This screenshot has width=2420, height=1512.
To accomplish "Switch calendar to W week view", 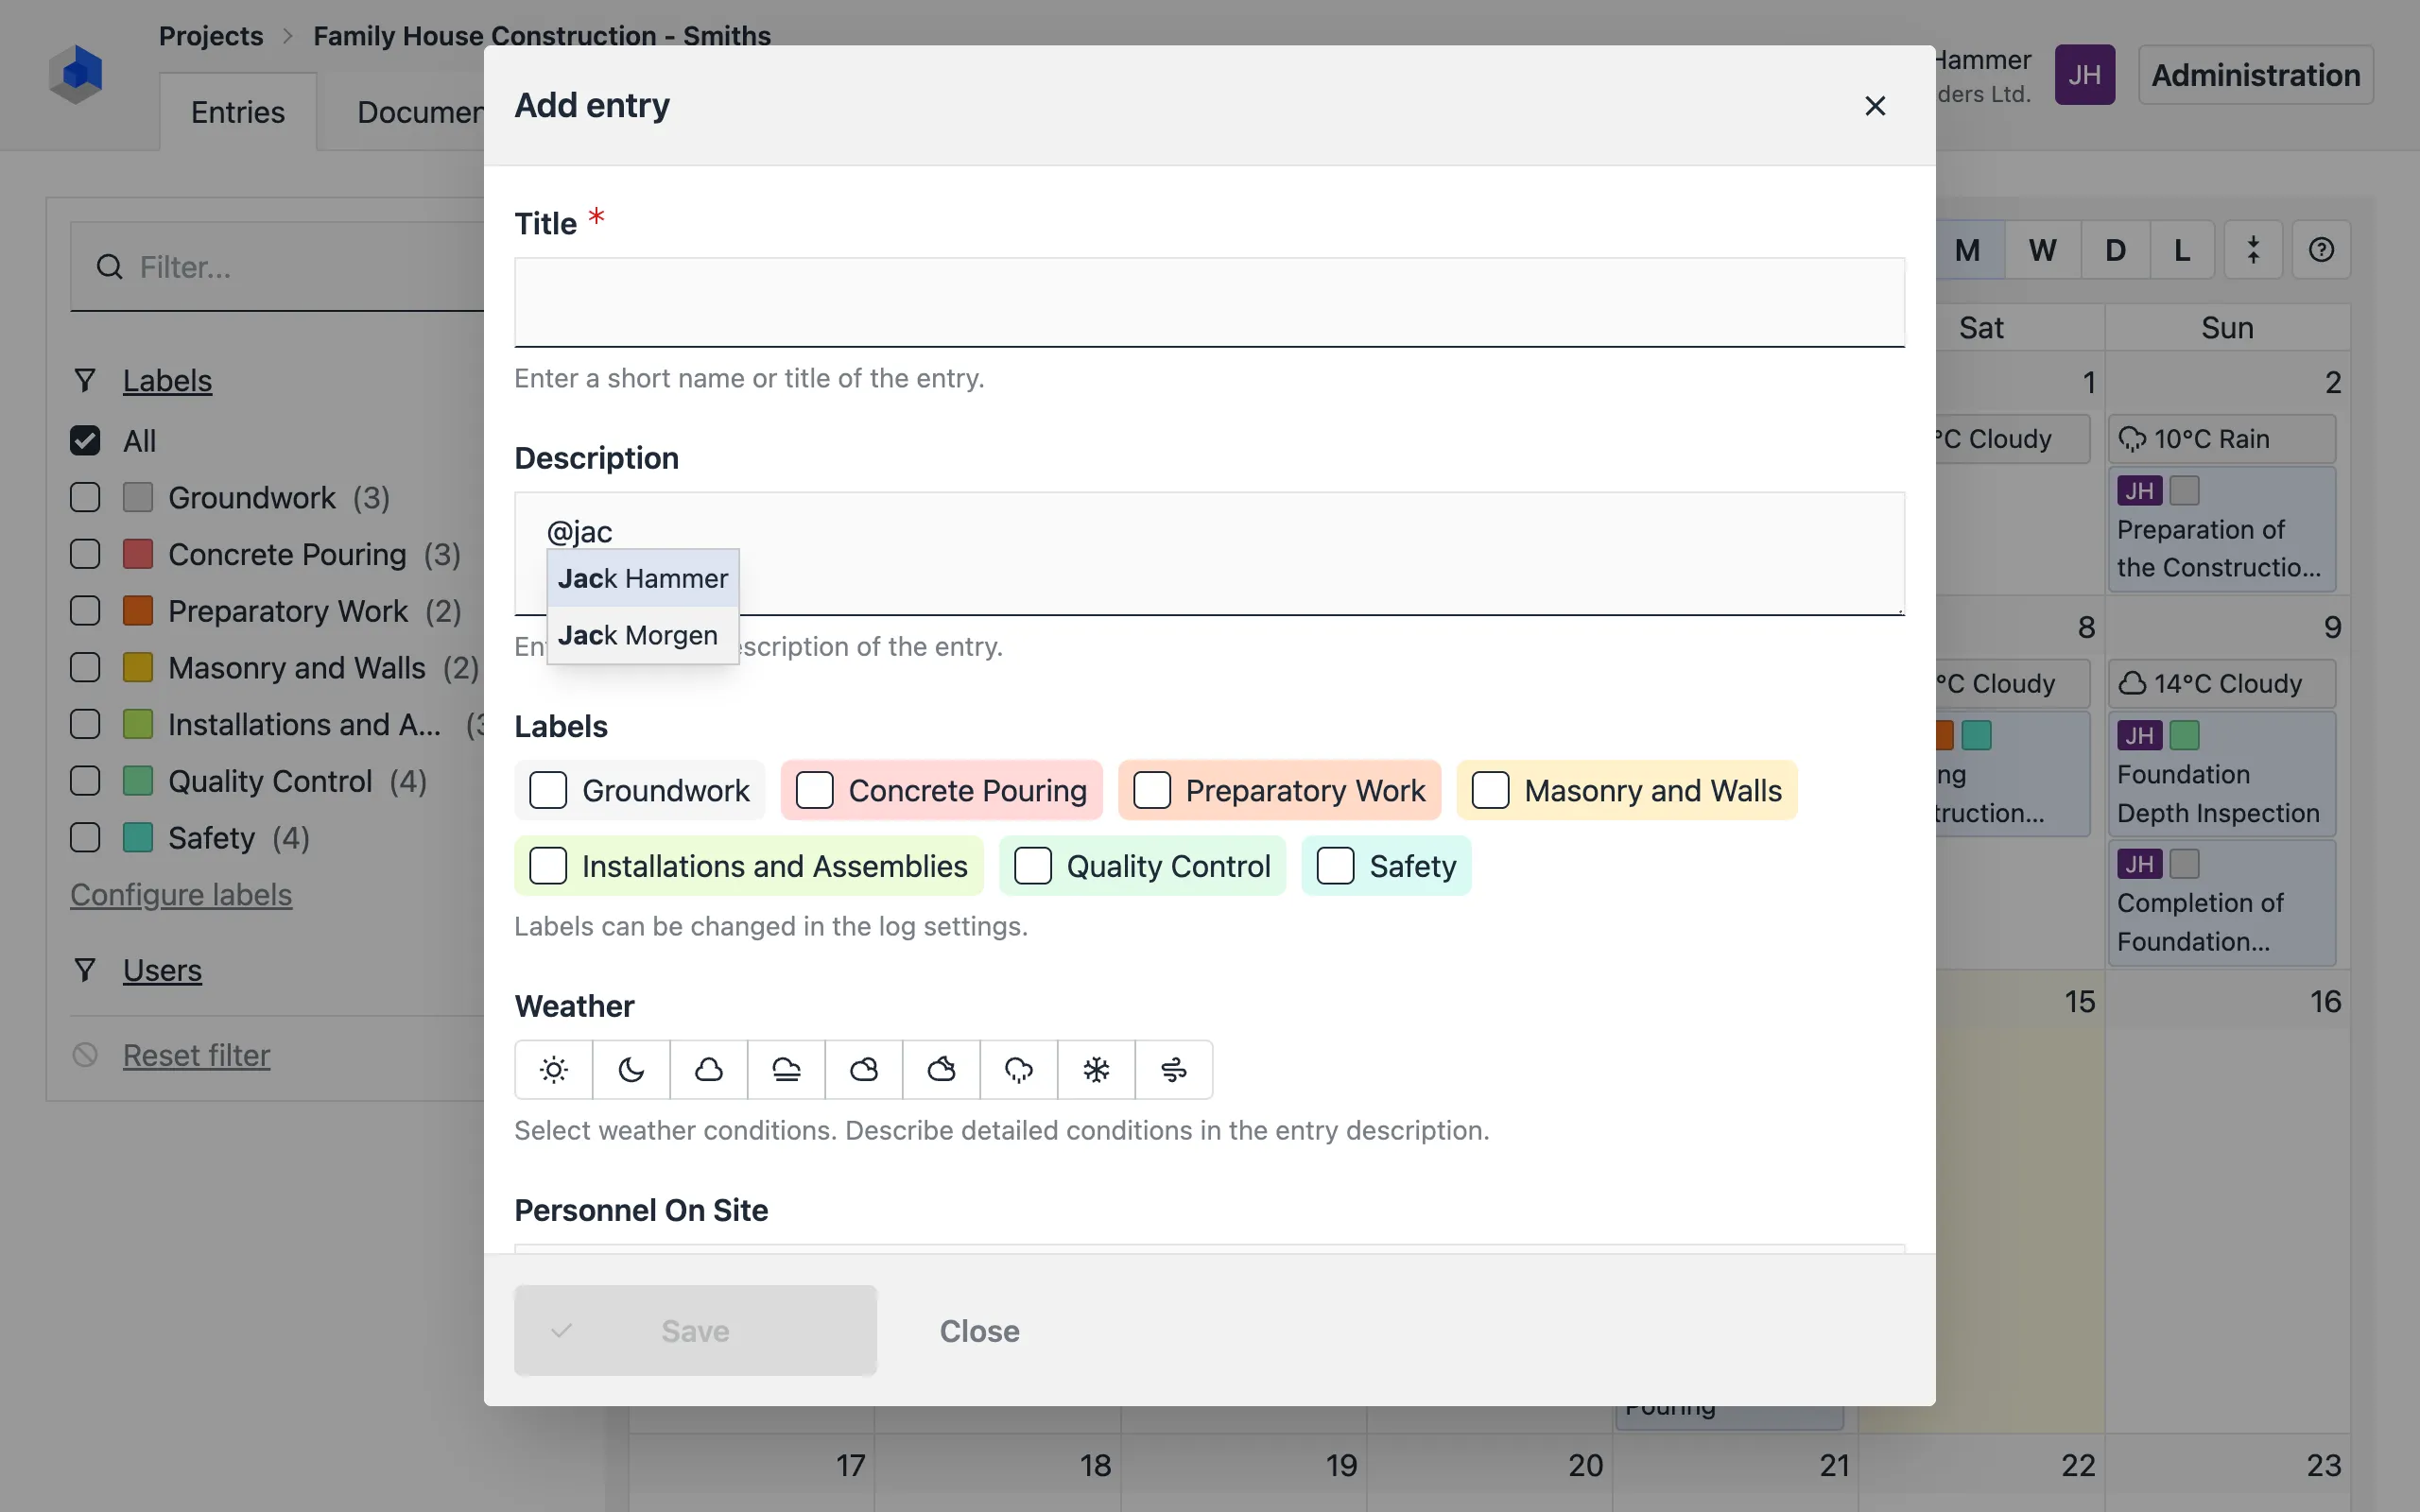I will tap(2042, 250).
